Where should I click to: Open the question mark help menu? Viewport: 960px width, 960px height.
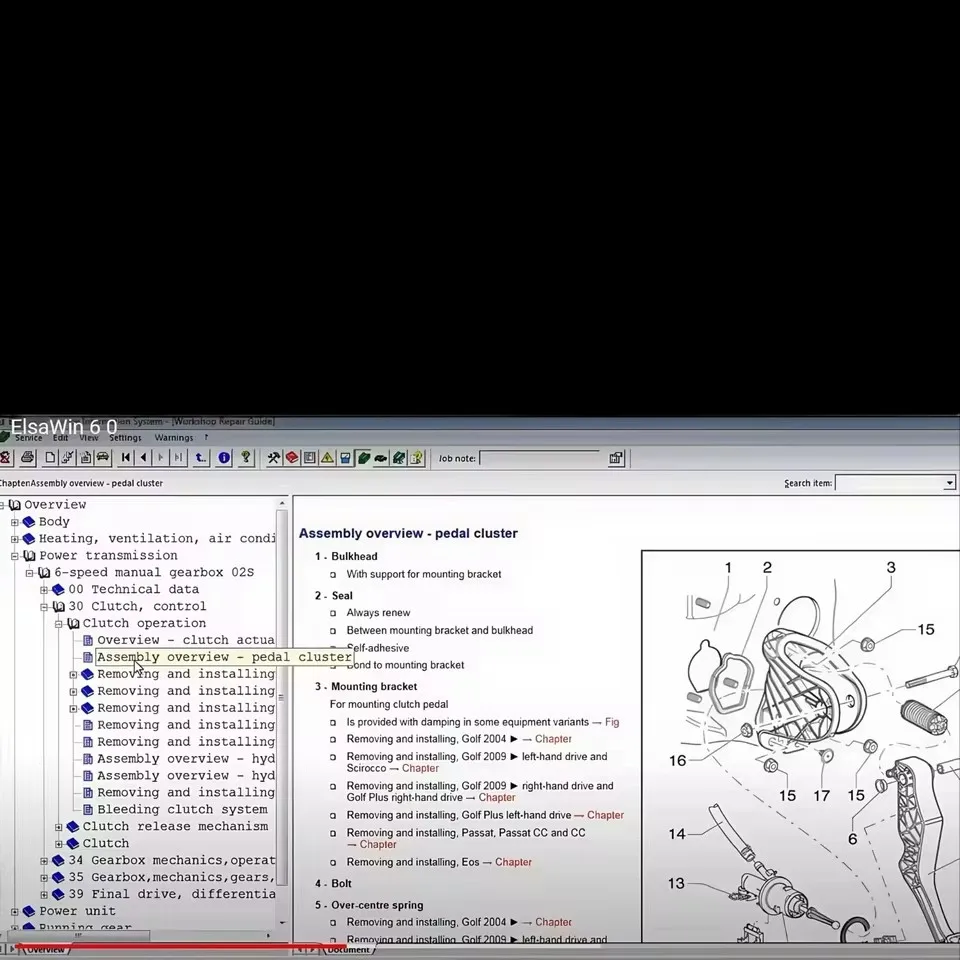point(206,437)
